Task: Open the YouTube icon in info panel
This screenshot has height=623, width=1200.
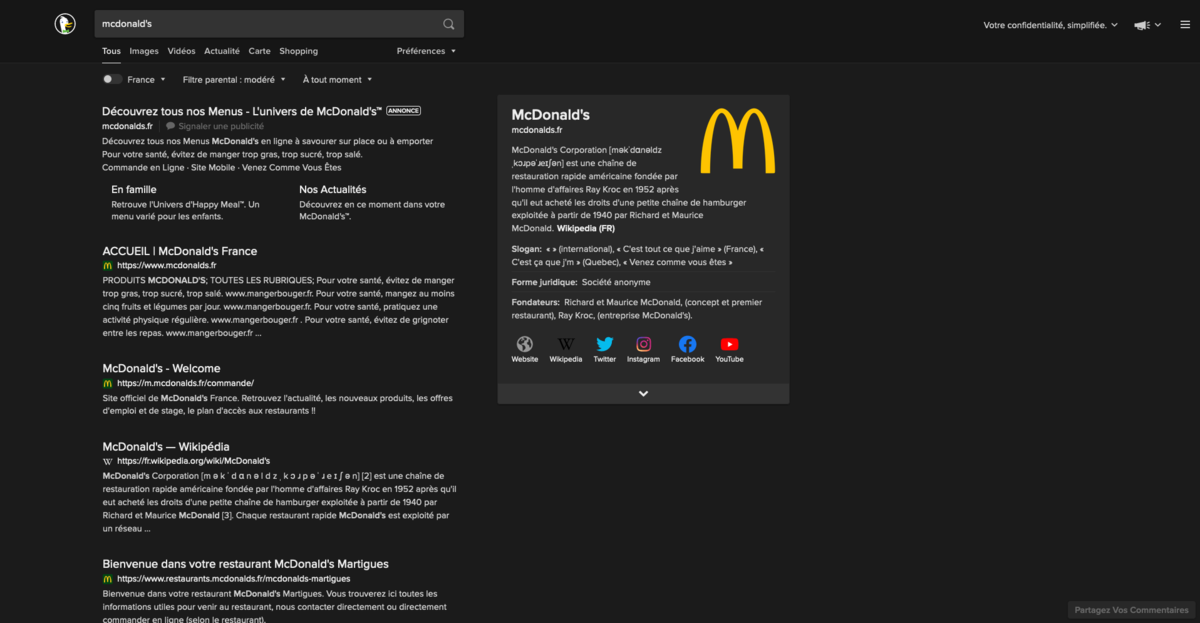Action: pyautogui.click(x=729, y=344)
